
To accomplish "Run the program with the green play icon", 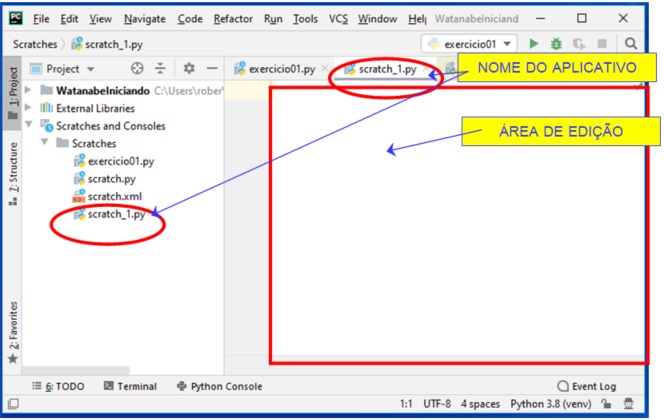I will [x=534, y=44].
